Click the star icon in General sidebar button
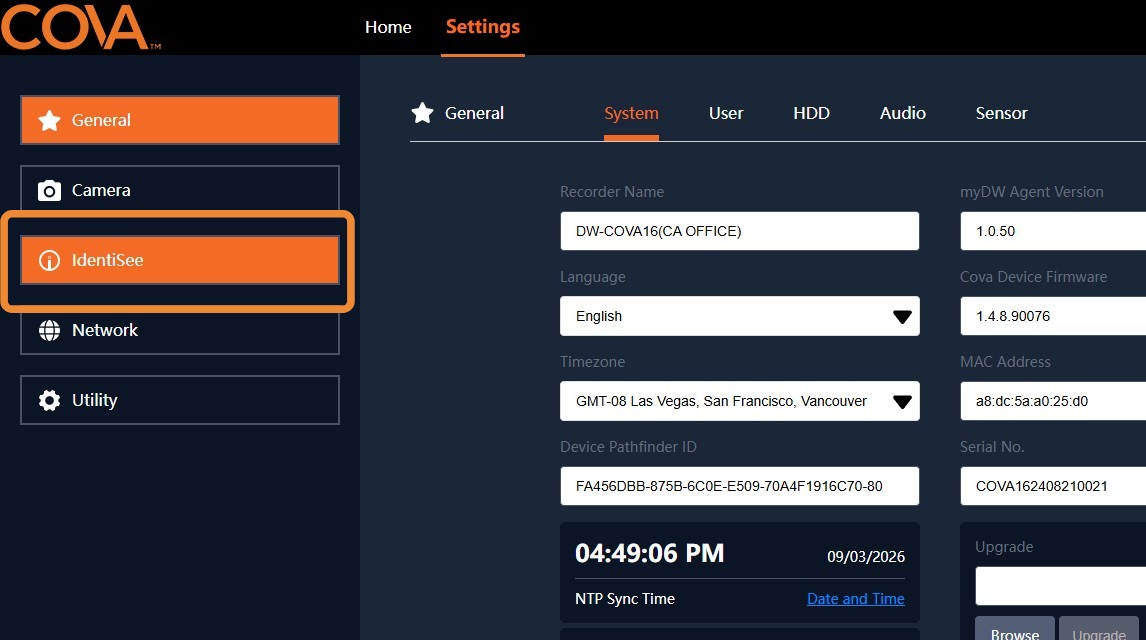1146x640 pixels. click(49, 120)
